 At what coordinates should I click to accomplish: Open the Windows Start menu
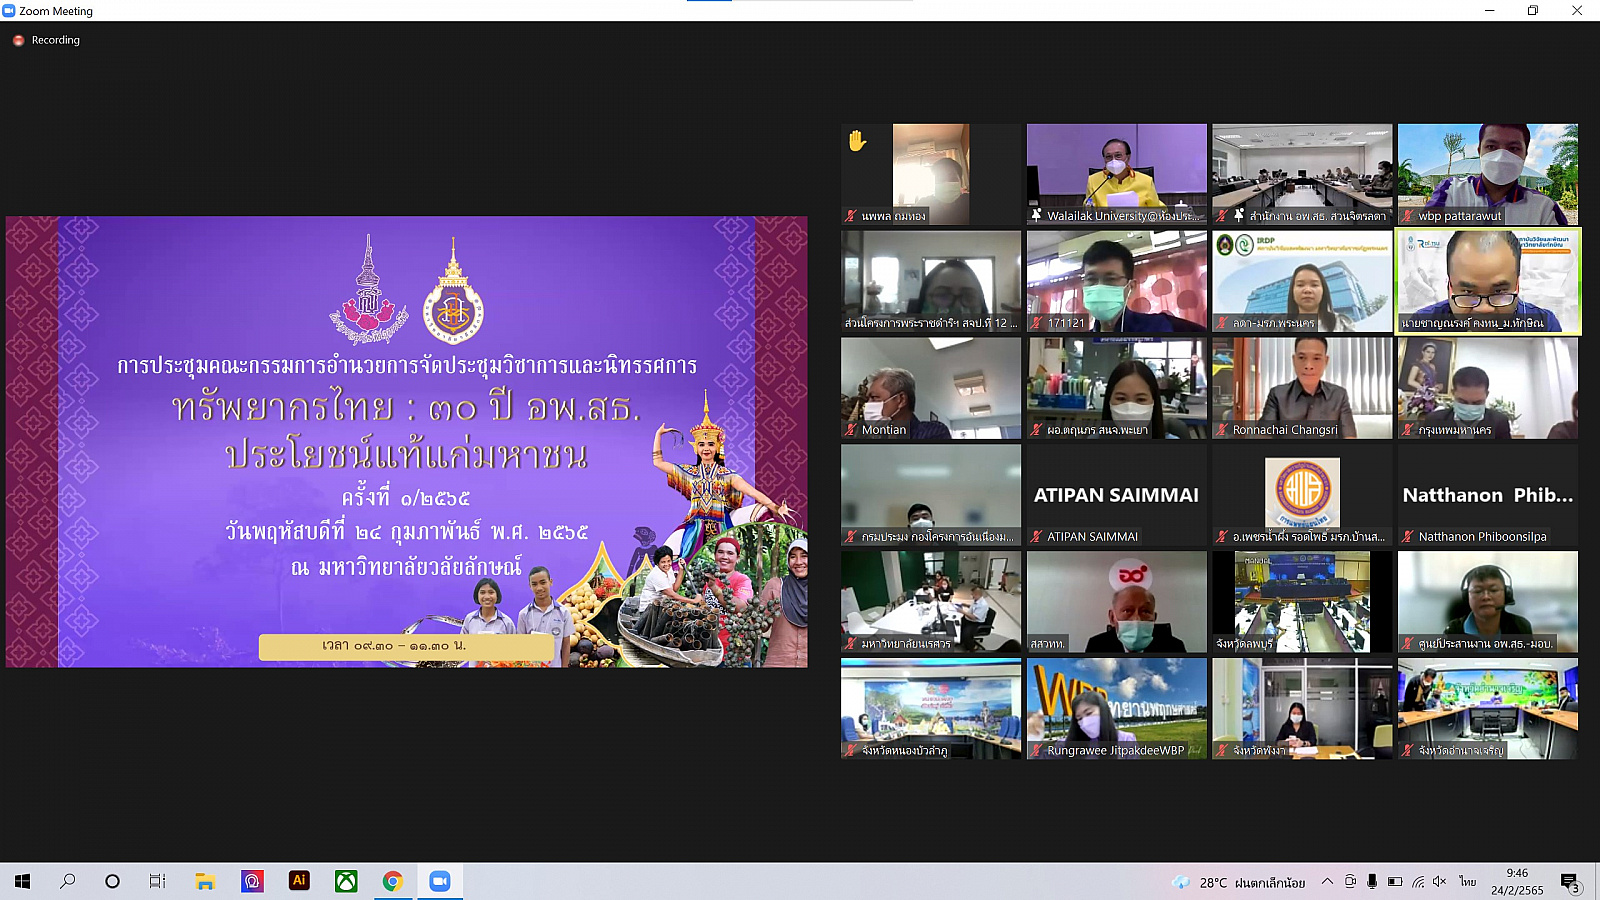tap(22, 881)
